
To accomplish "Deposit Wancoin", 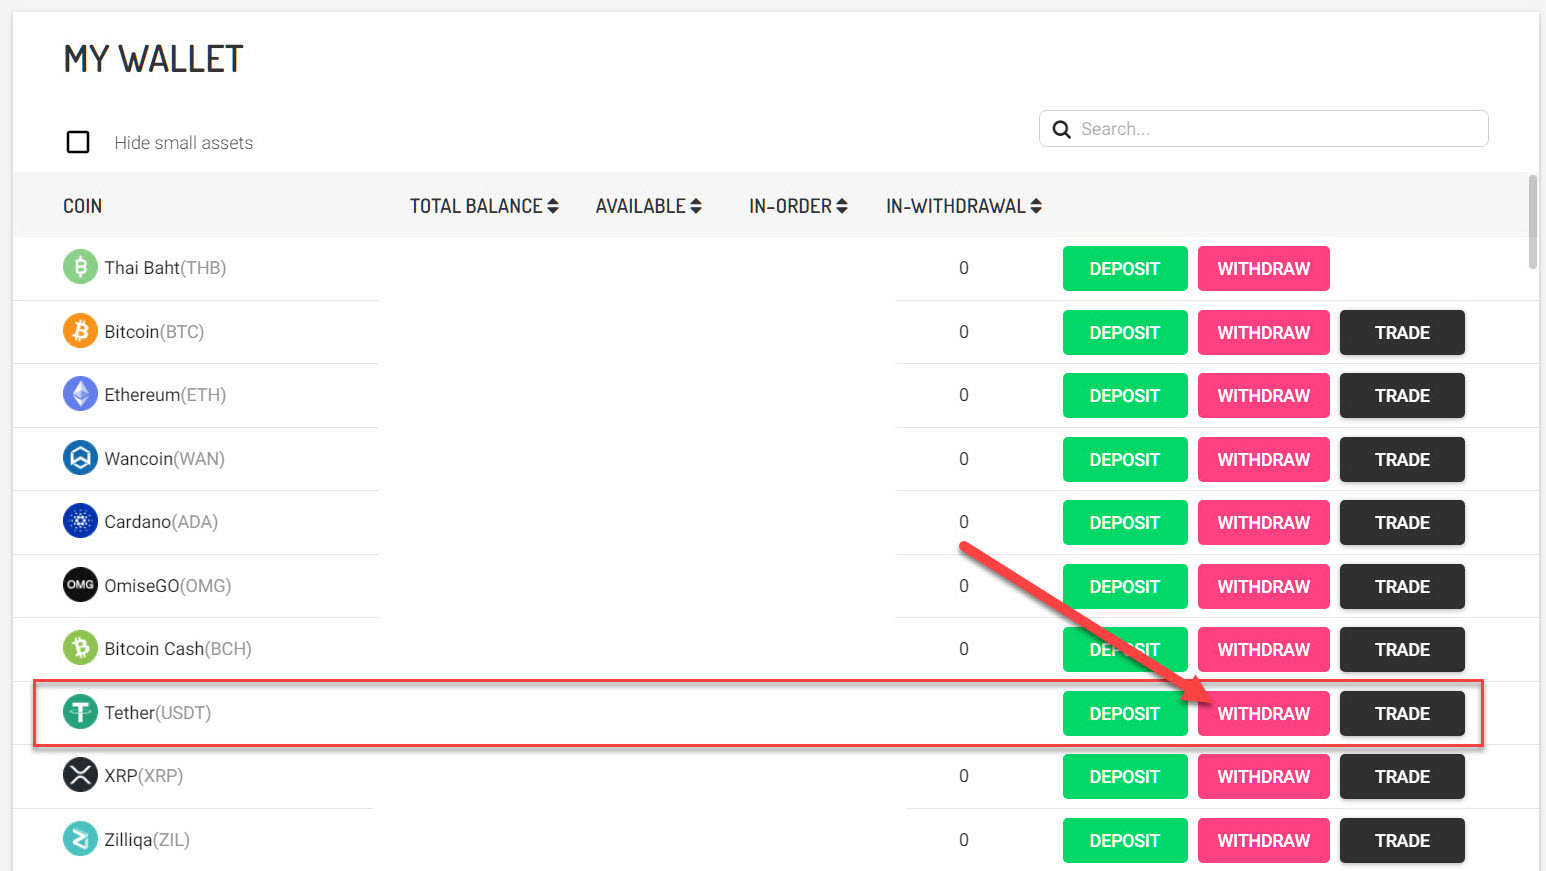I will click(1125, 459).
